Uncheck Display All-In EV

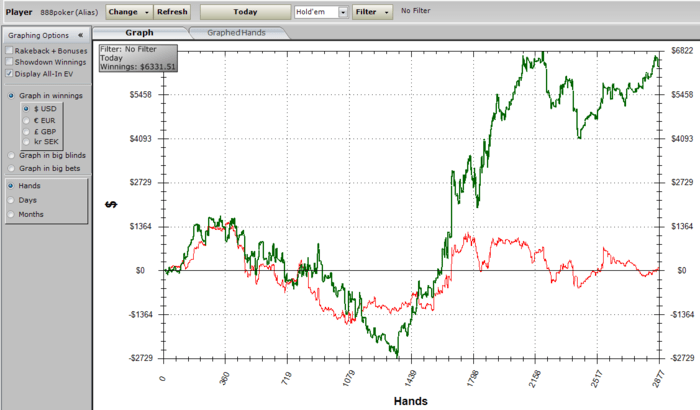point(9,73)
